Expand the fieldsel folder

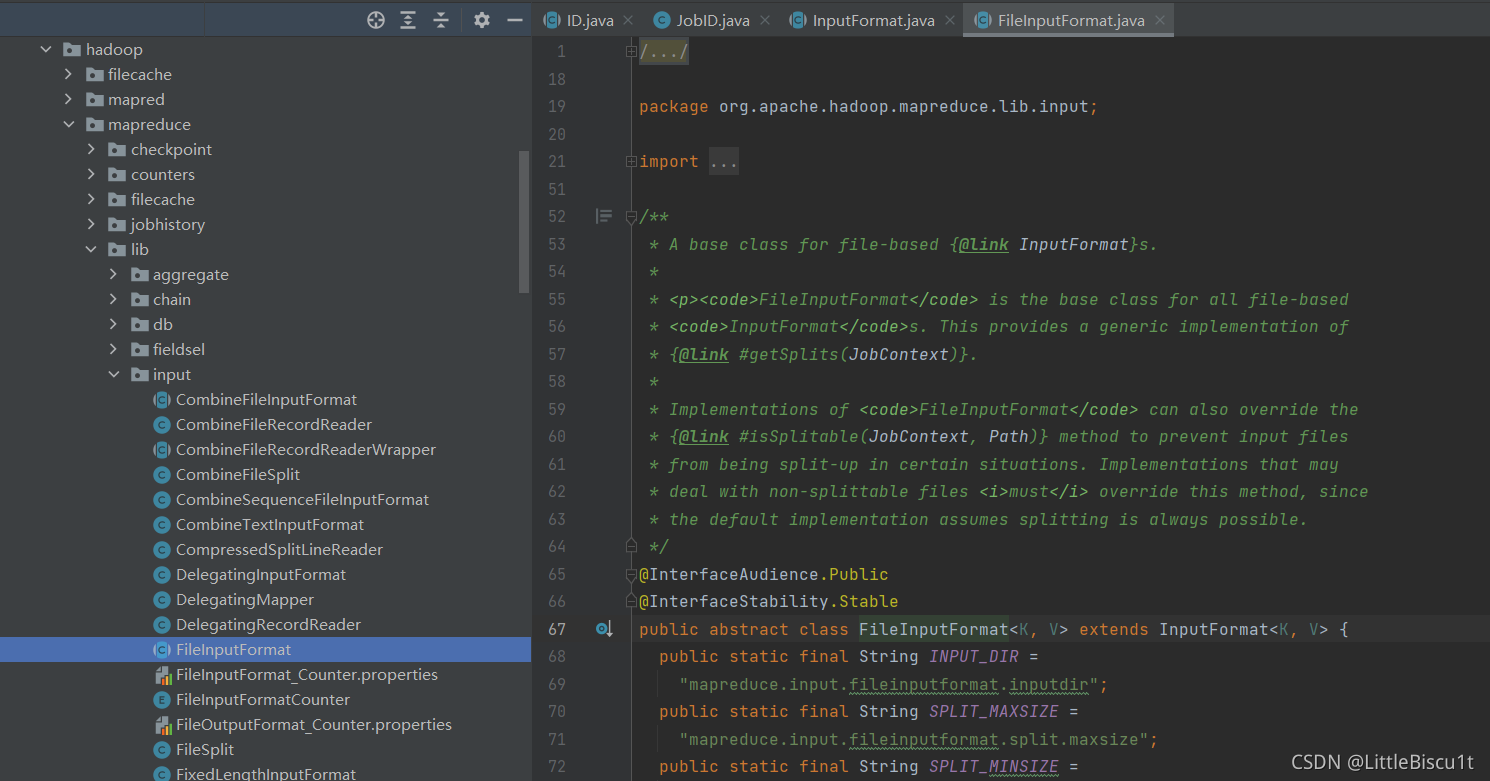click(113, 349)
